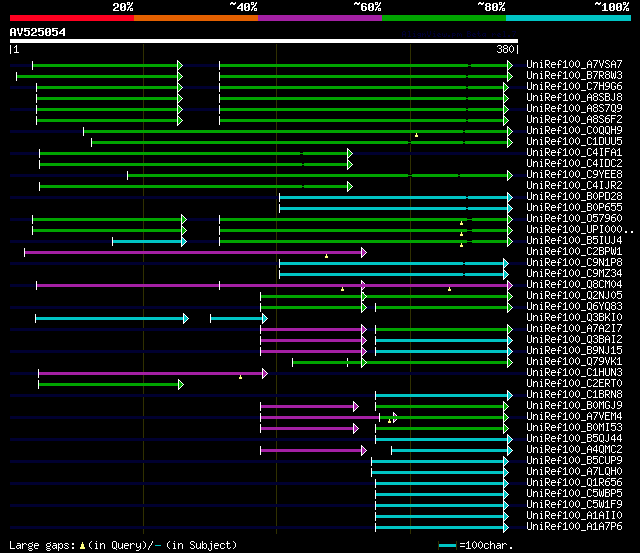640x553 pixels.
Task: Select the UniRef100_C4IFA1 label
Action: point(574,153)
